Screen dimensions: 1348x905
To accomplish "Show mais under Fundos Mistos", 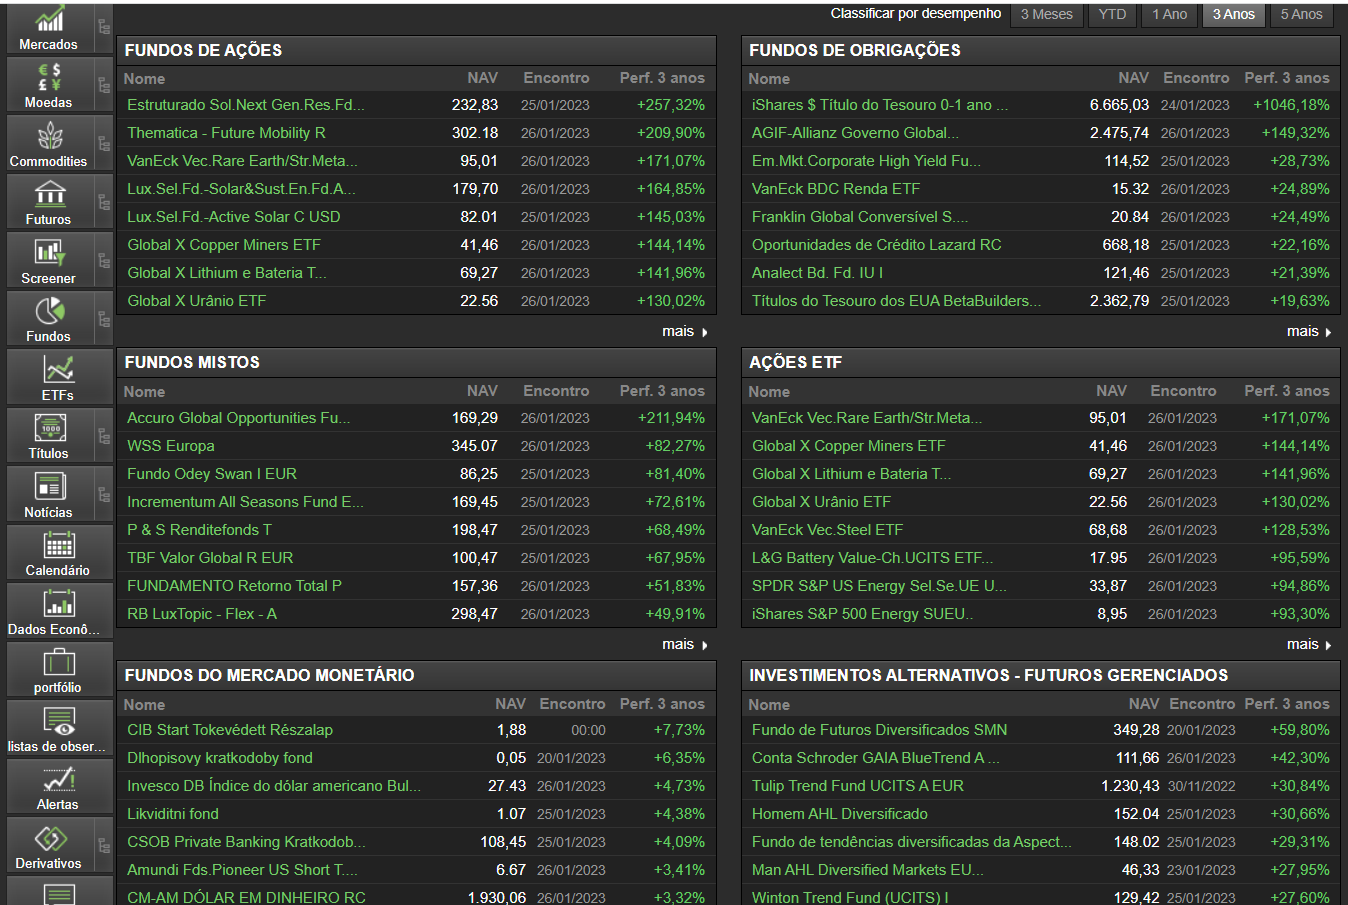I will [685, 645].
